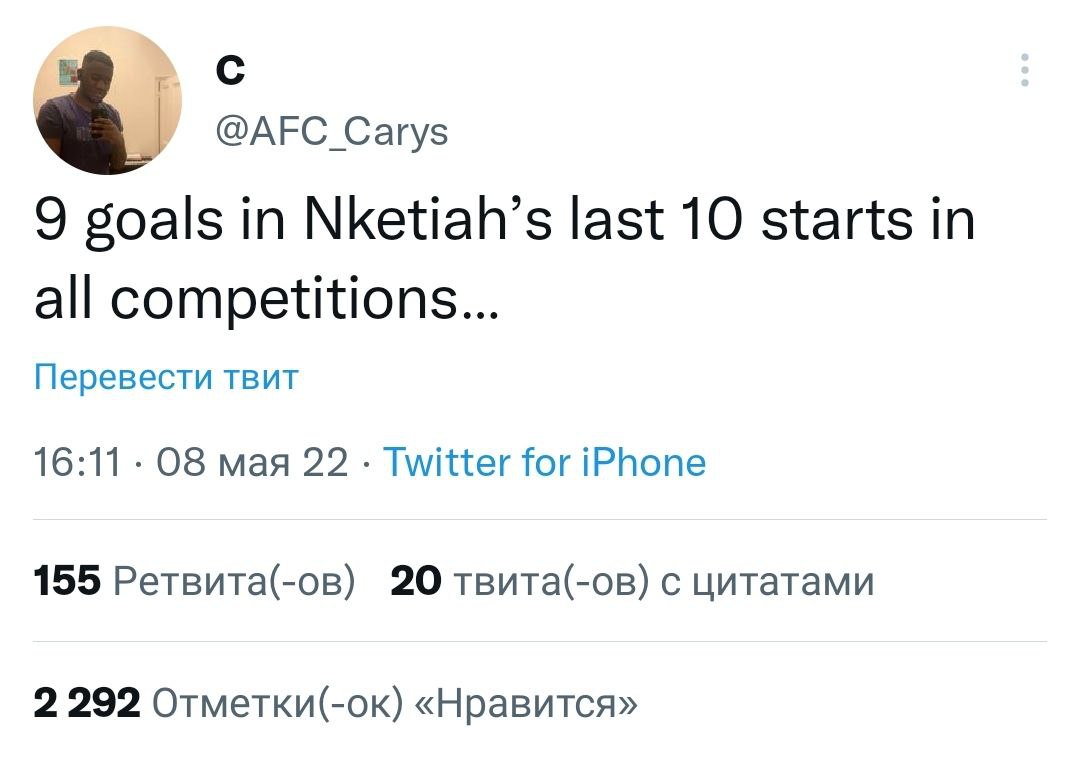
Task: Open the display name "C" profile
Action: click(228, 70)
